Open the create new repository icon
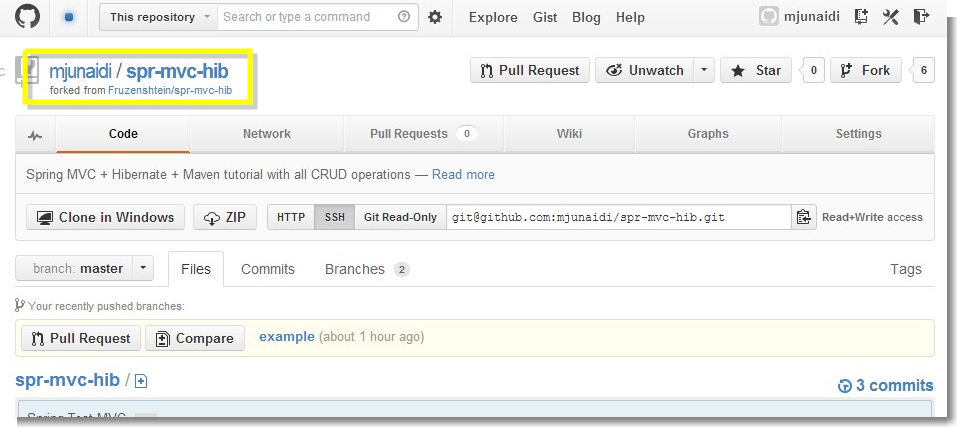 [861, 17]
